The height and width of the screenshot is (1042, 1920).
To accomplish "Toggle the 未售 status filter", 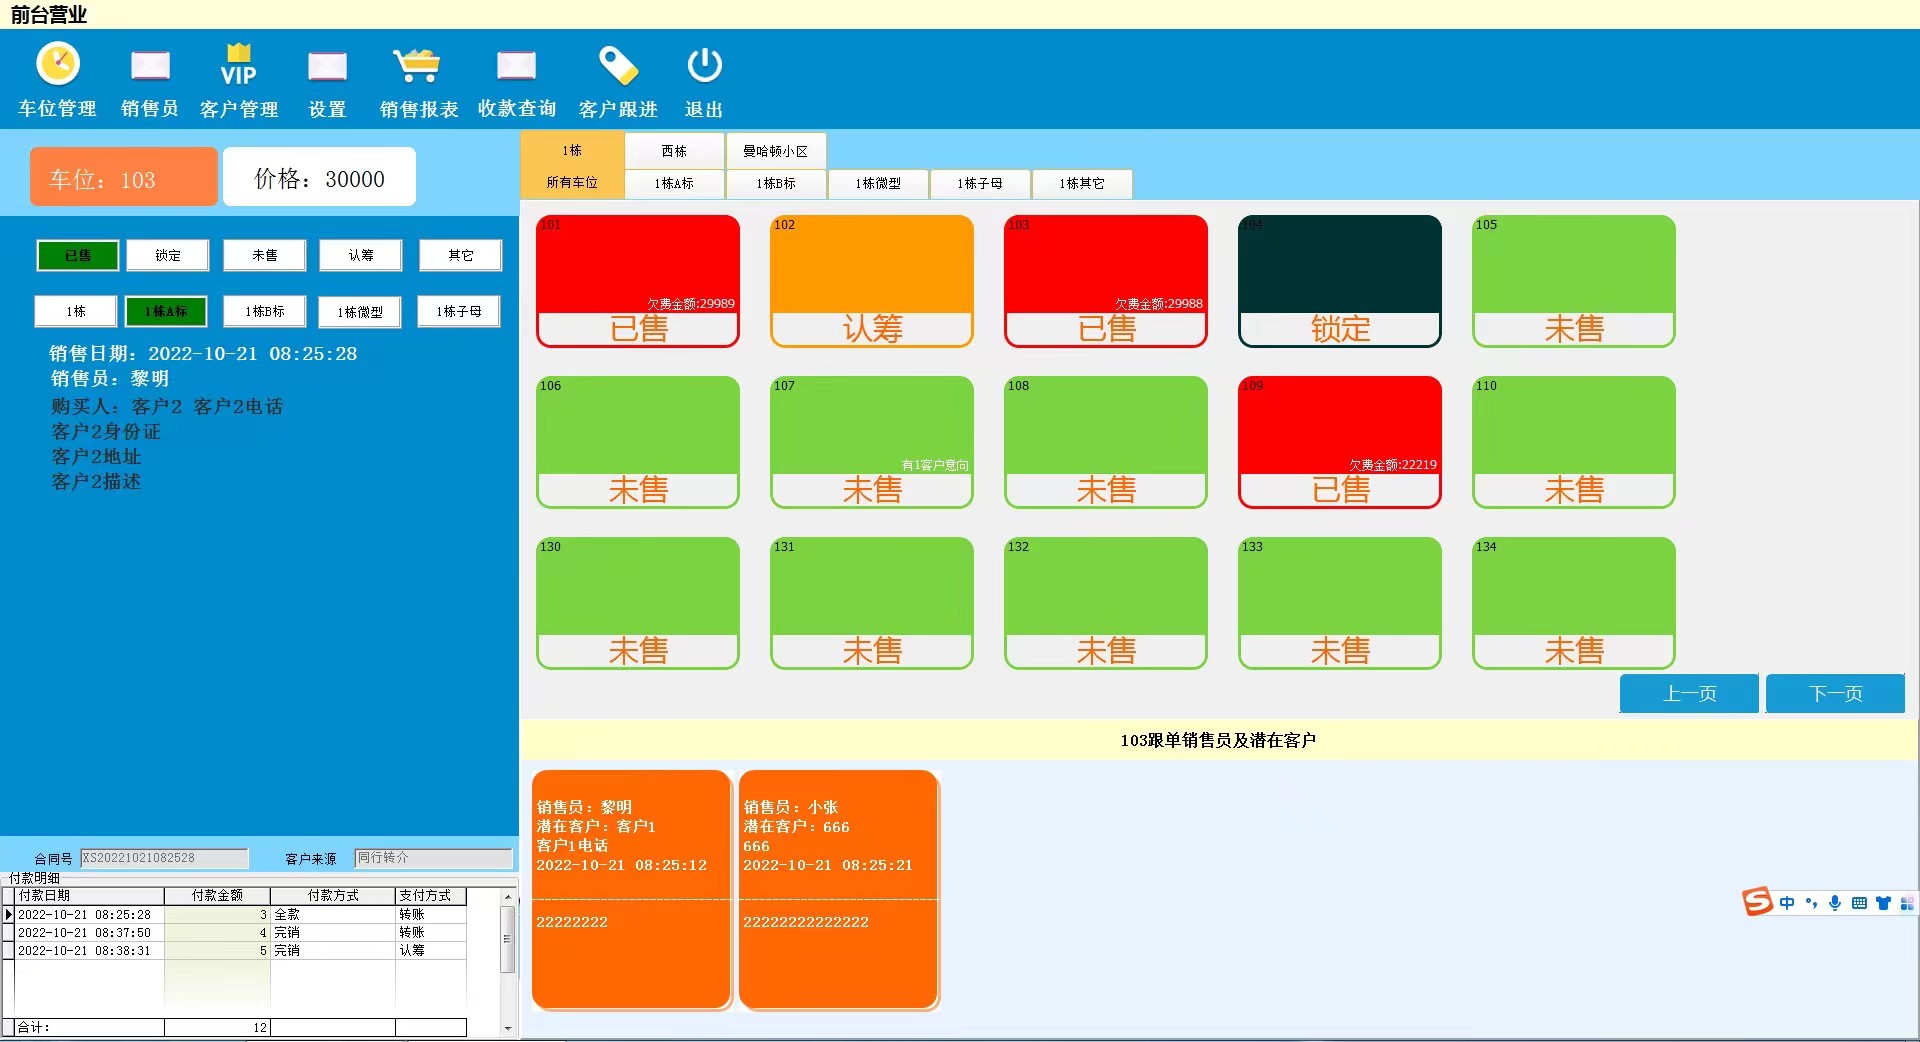I will point(264,256).
